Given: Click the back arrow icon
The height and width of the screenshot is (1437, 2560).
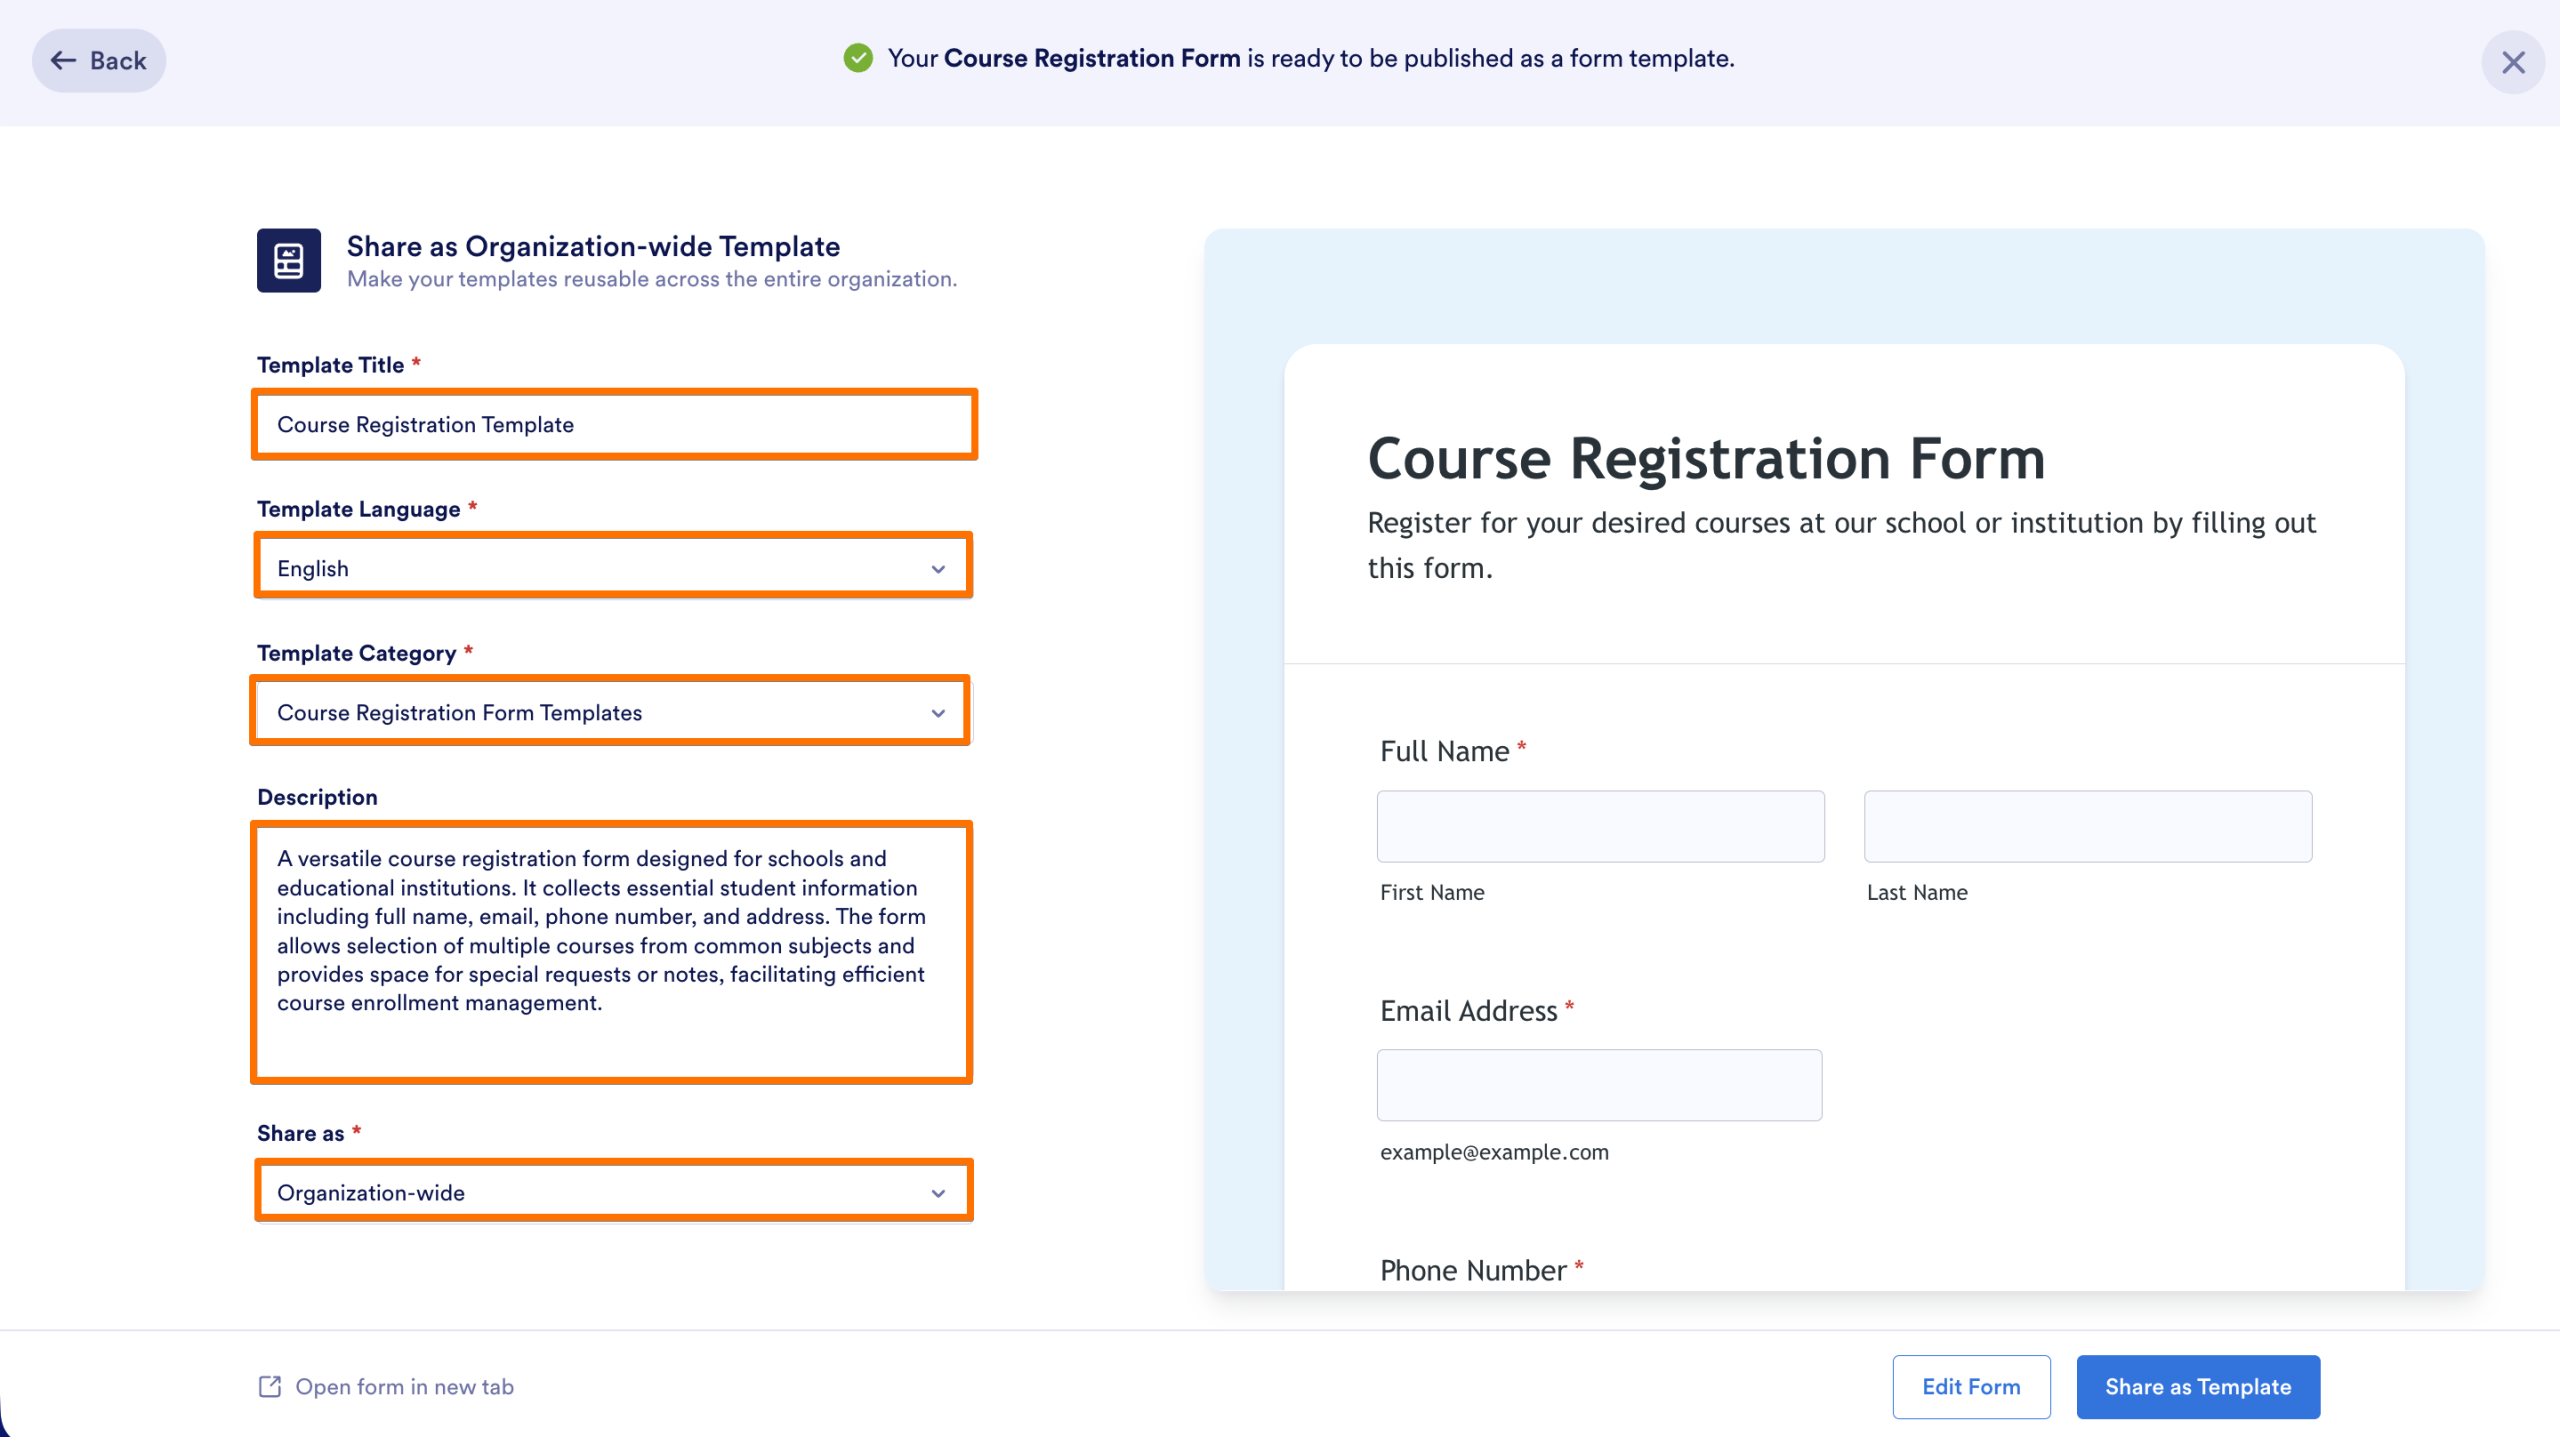Looking at the screenshot, I should [x=63, y=60].
